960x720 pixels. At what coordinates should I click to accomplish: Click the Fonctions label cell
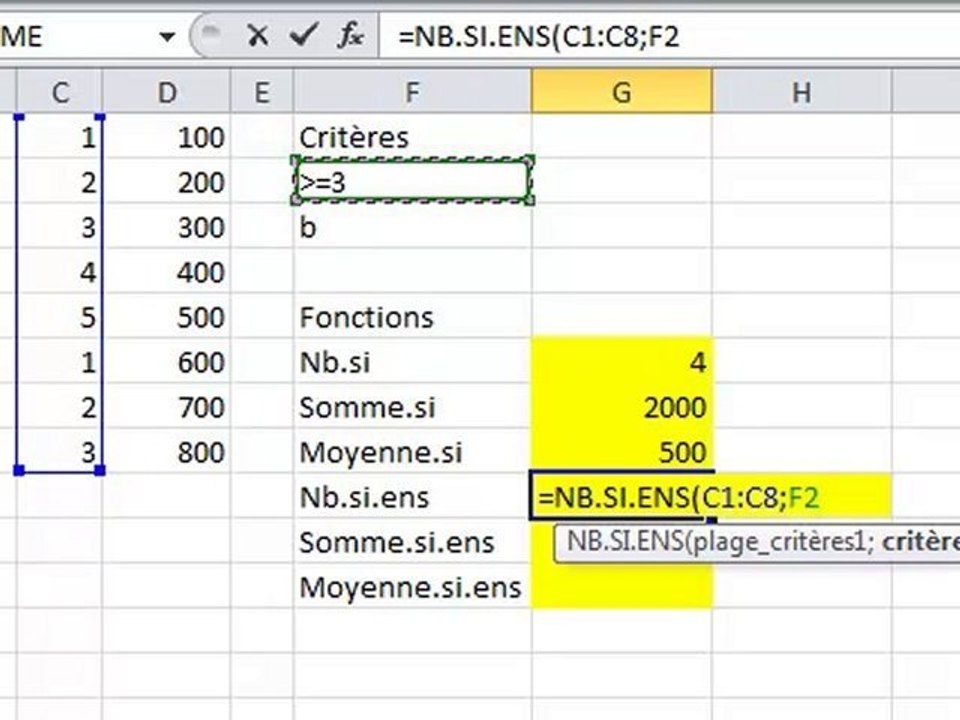coord(413,317)
